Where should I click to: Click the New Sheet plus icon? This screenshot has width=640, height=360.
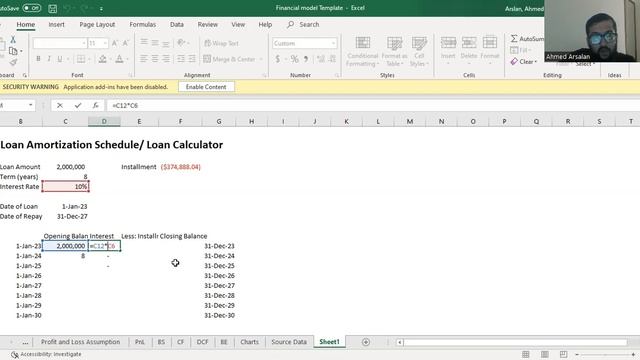[x=366, y=342]
